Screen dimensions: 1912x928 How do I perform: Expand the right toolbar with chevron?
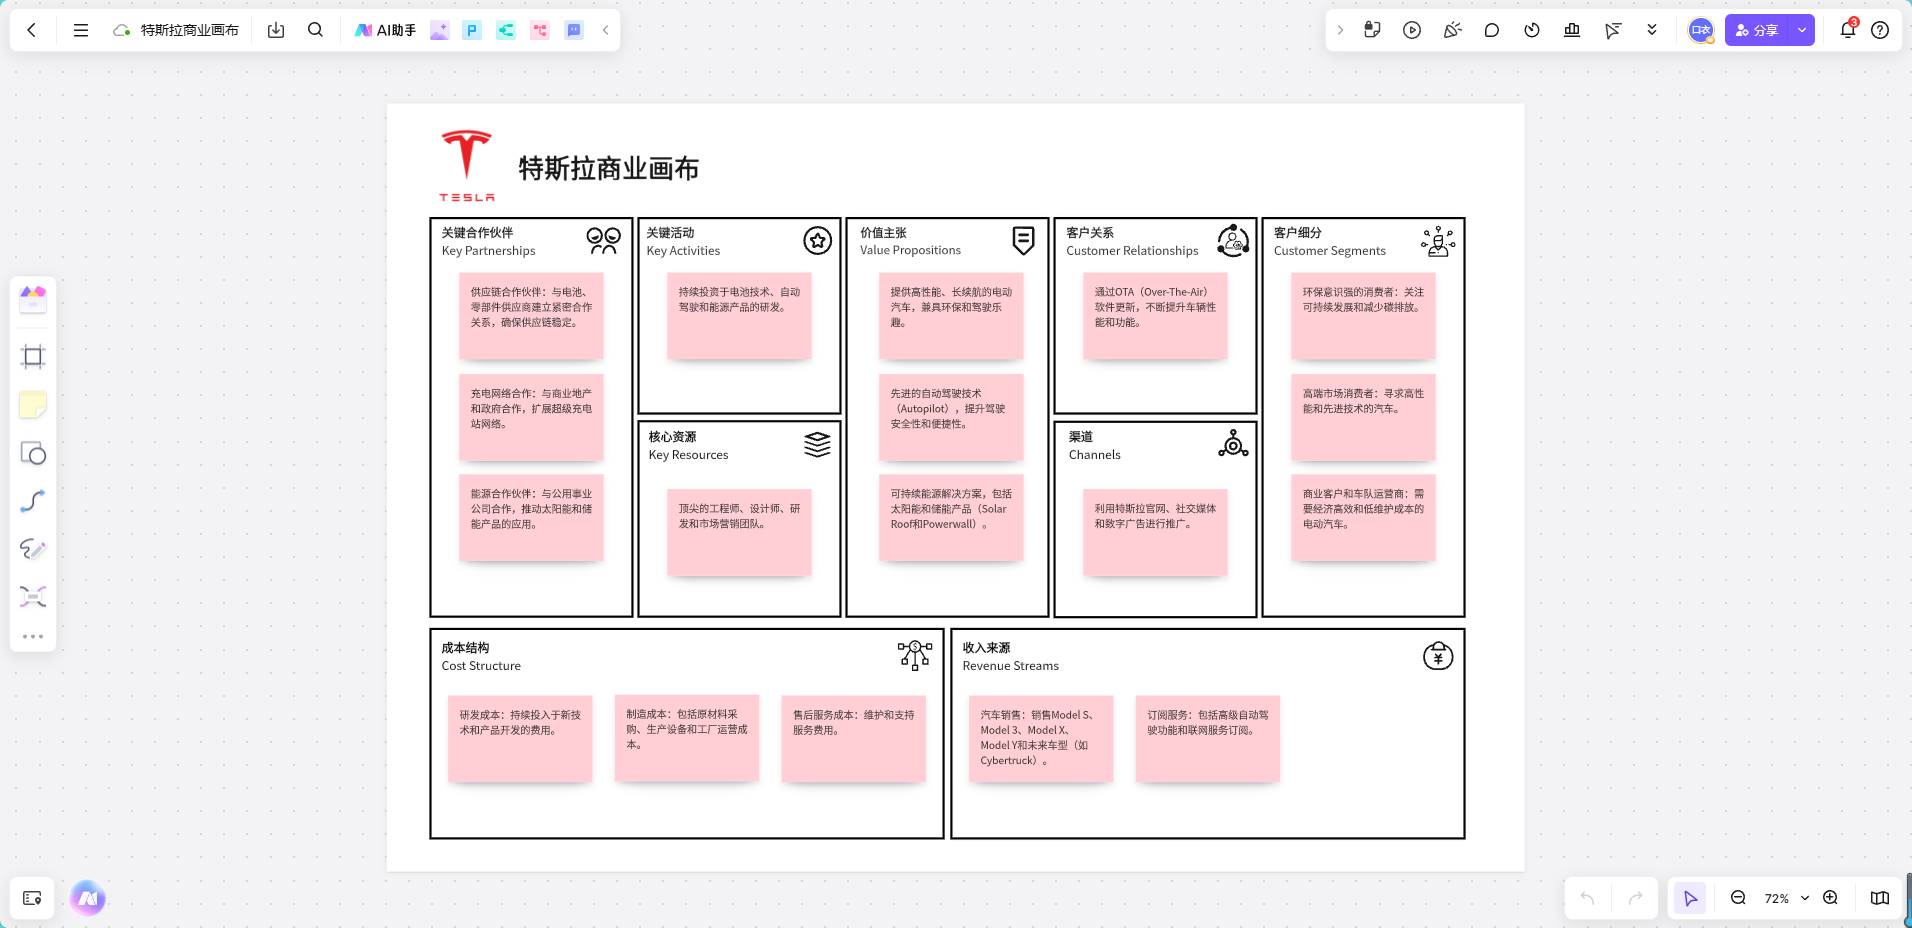(x=1340, y=30)
